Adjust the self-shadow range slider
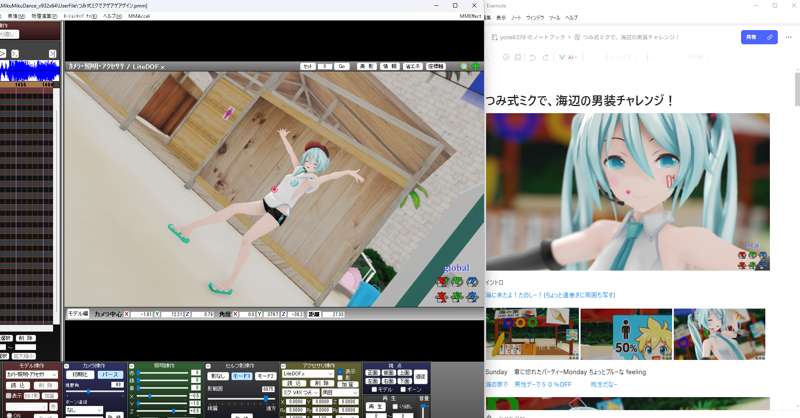Viewport: 800px width, 418px height. pyautogui.click(x=241, y=398)
